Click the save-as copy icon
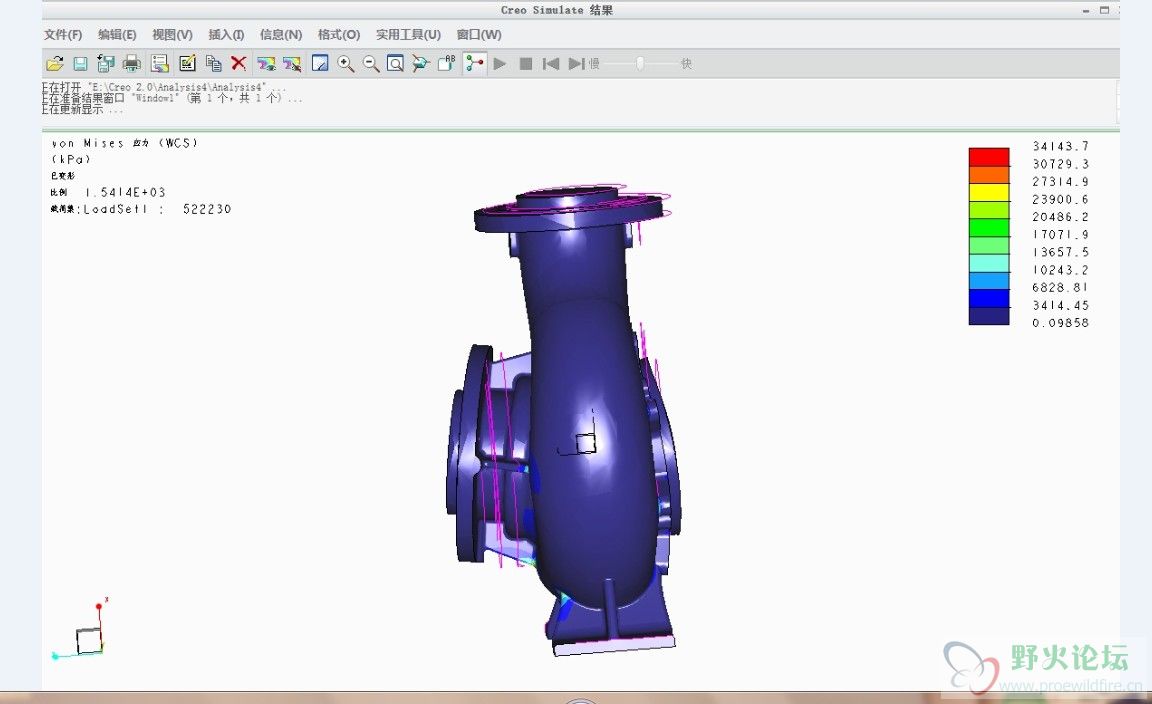 tap(106, 64)
